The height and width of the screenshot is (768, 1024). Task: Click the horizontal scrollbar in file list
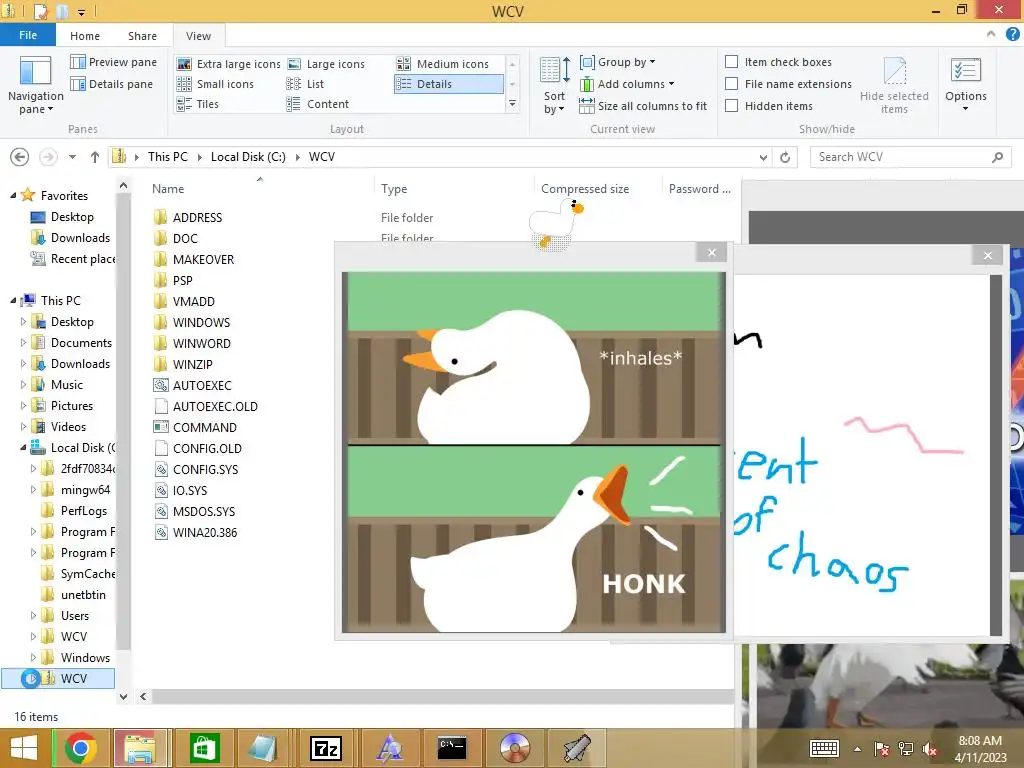pyautogui.click(x=441, y=697)
